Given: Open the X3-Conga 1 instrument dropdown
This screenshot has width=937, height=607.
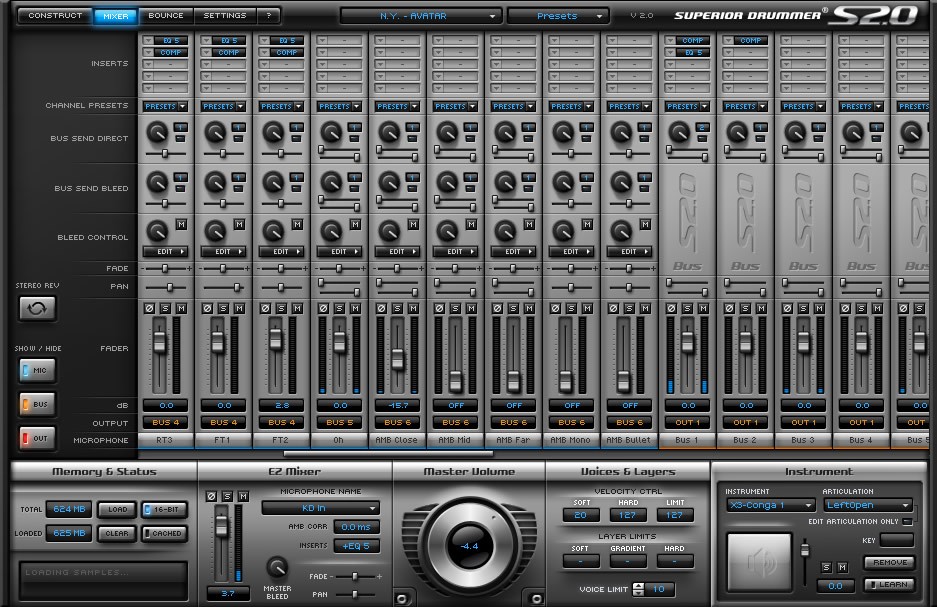Looking at the screenshot, I should pos(771,505).
